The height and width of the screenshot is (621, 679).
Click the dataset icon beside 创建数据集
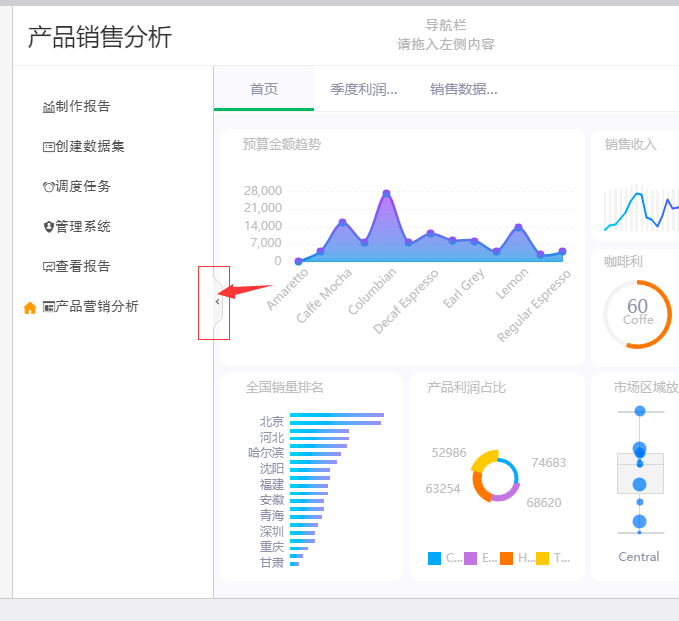click(49, 147)
